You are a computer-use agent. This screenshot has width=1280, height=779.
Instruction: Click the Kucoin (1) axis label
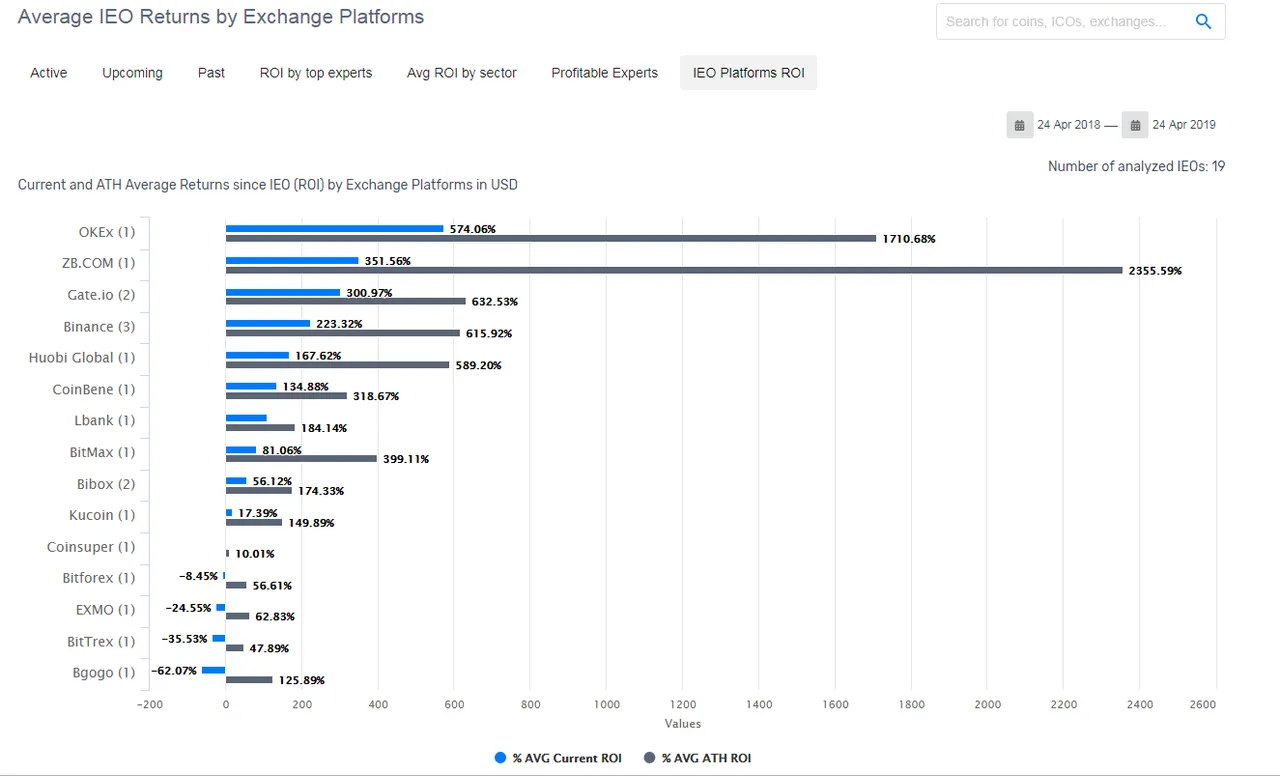102,515
